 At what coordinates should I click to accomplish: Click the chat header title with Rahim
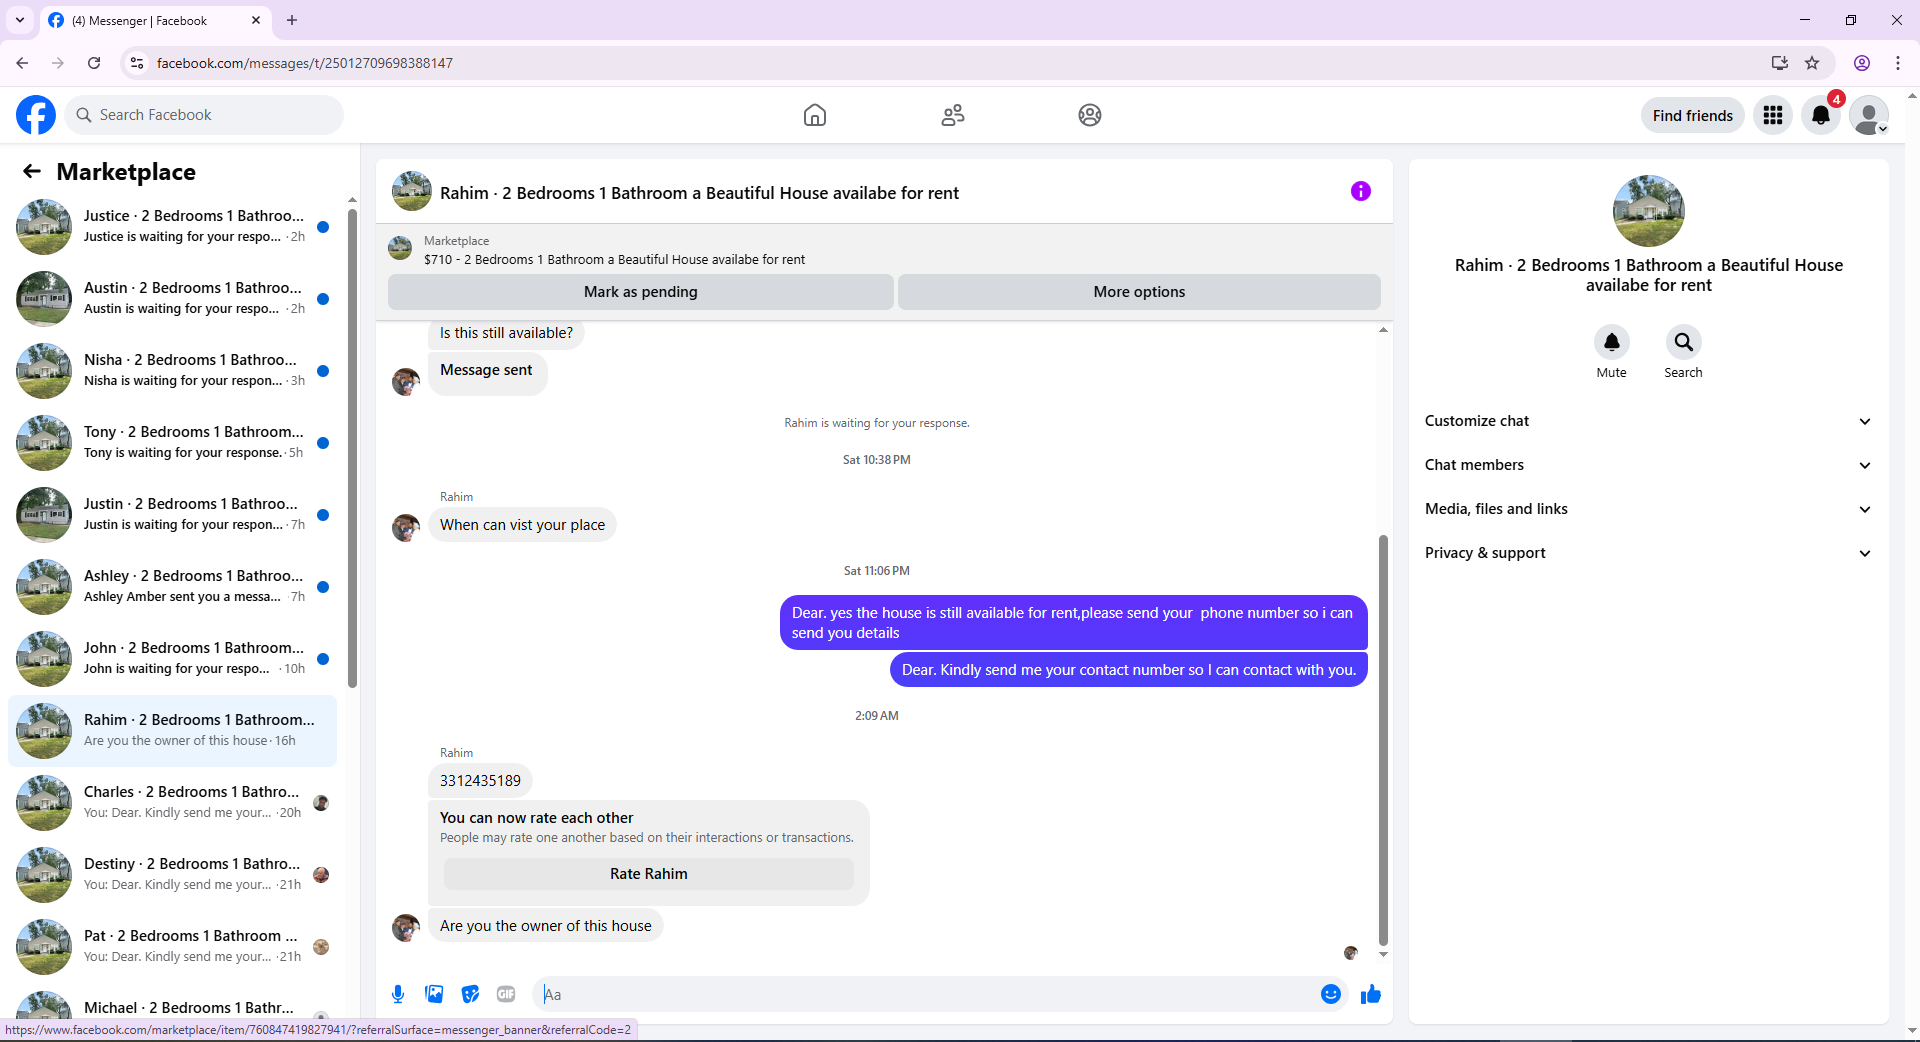[x=699, y=193]
